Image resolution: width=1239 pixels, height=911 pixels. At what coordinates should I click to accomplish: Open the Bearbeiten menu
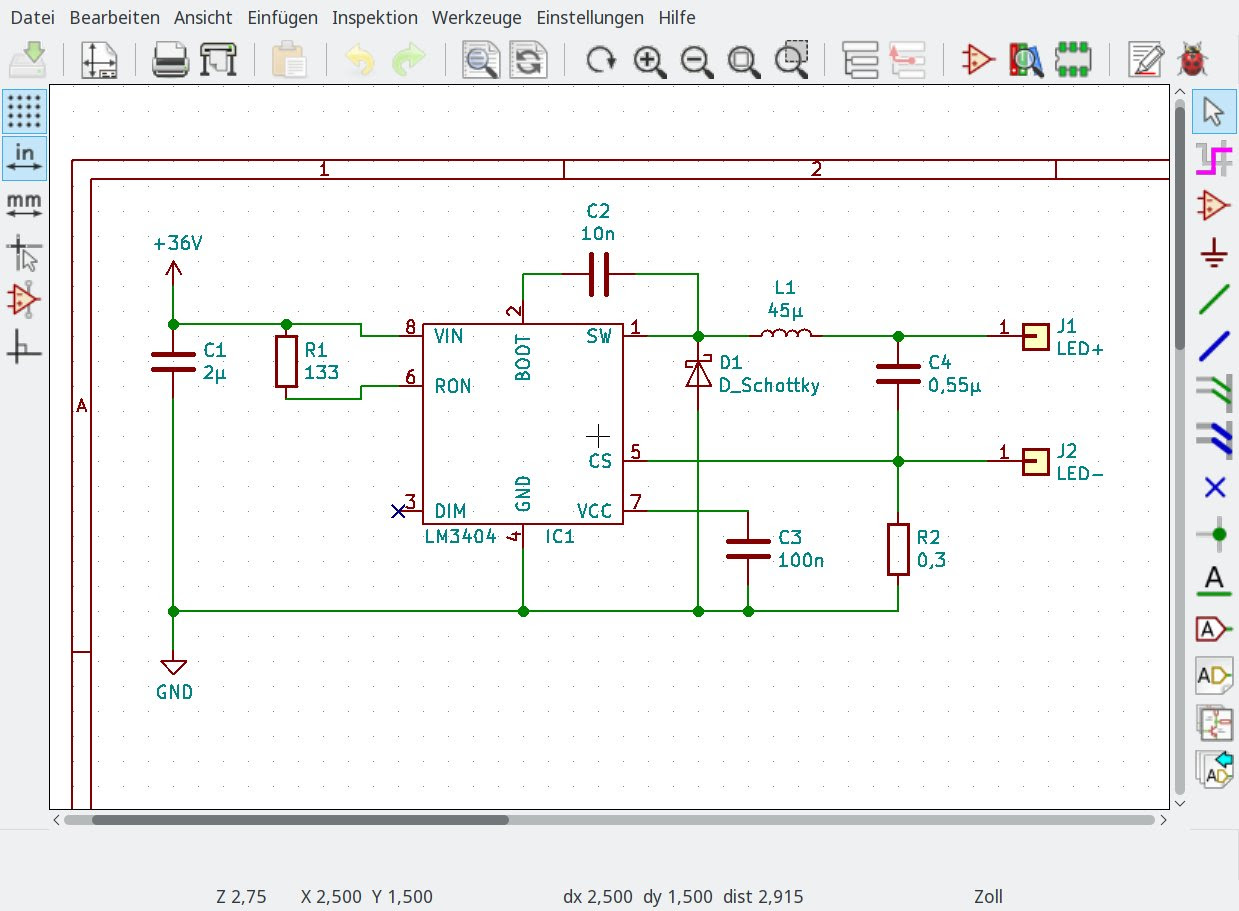click(115, 18)
